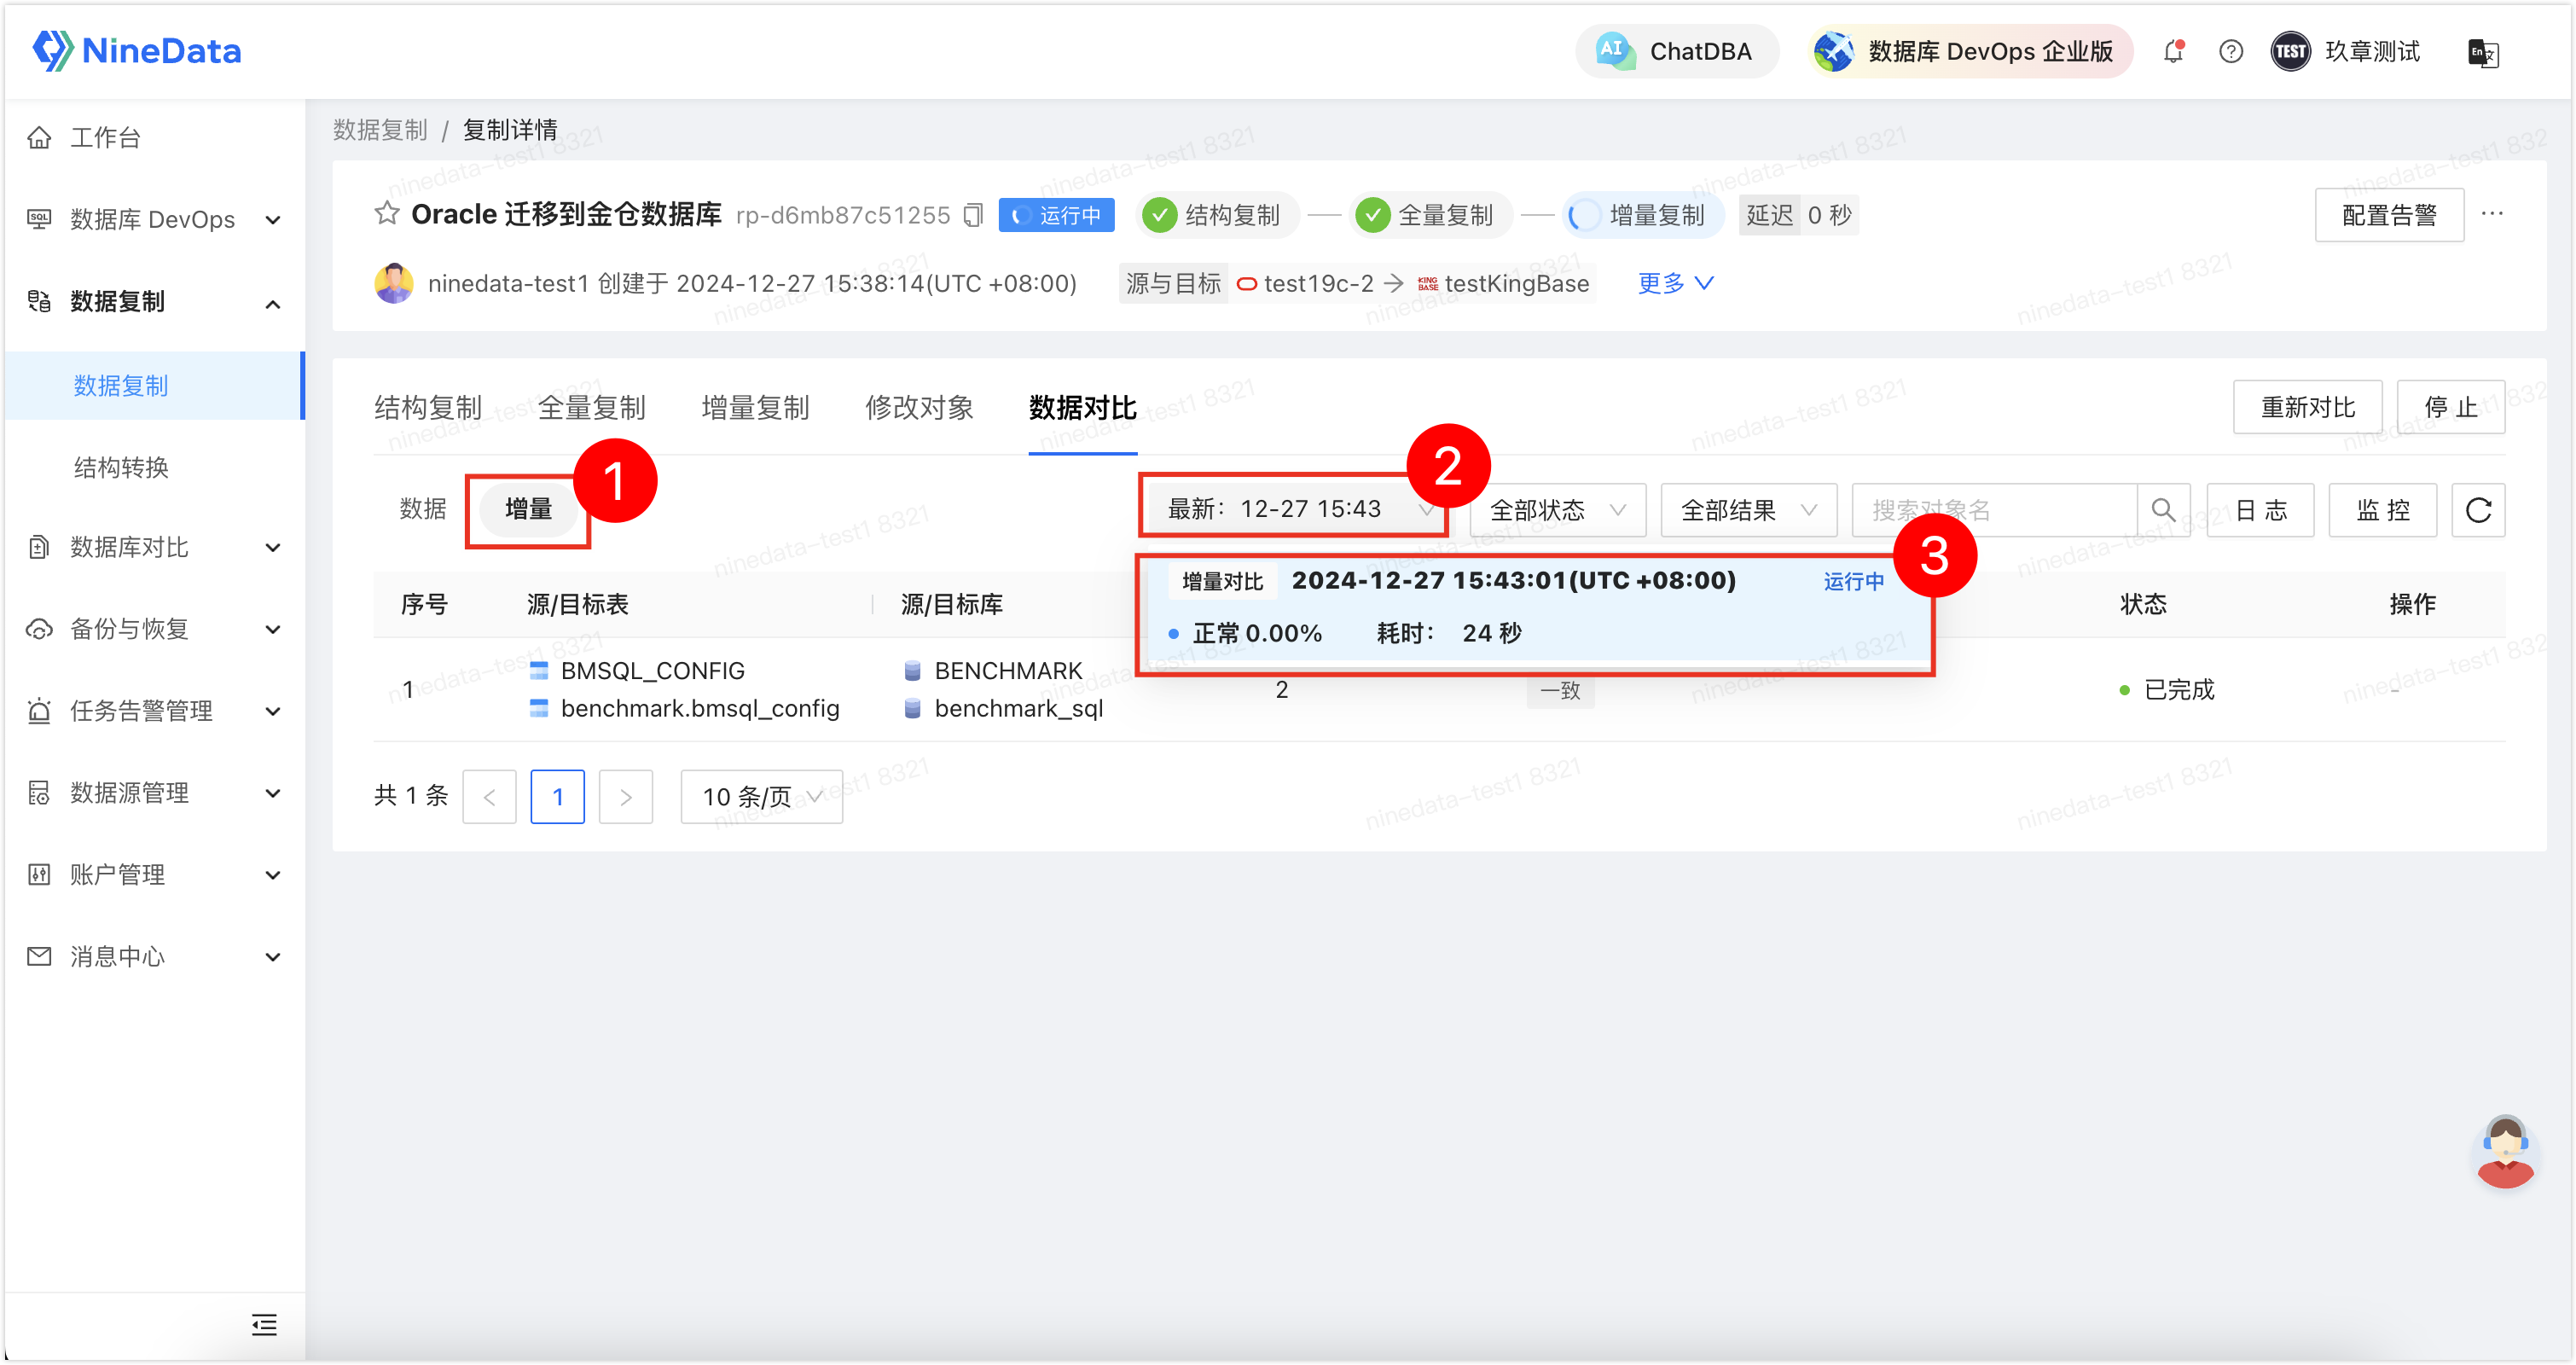Open 玖章测试 user account menu
The height and width of the screenshot is (1365, 2576).
point(2346,51)
